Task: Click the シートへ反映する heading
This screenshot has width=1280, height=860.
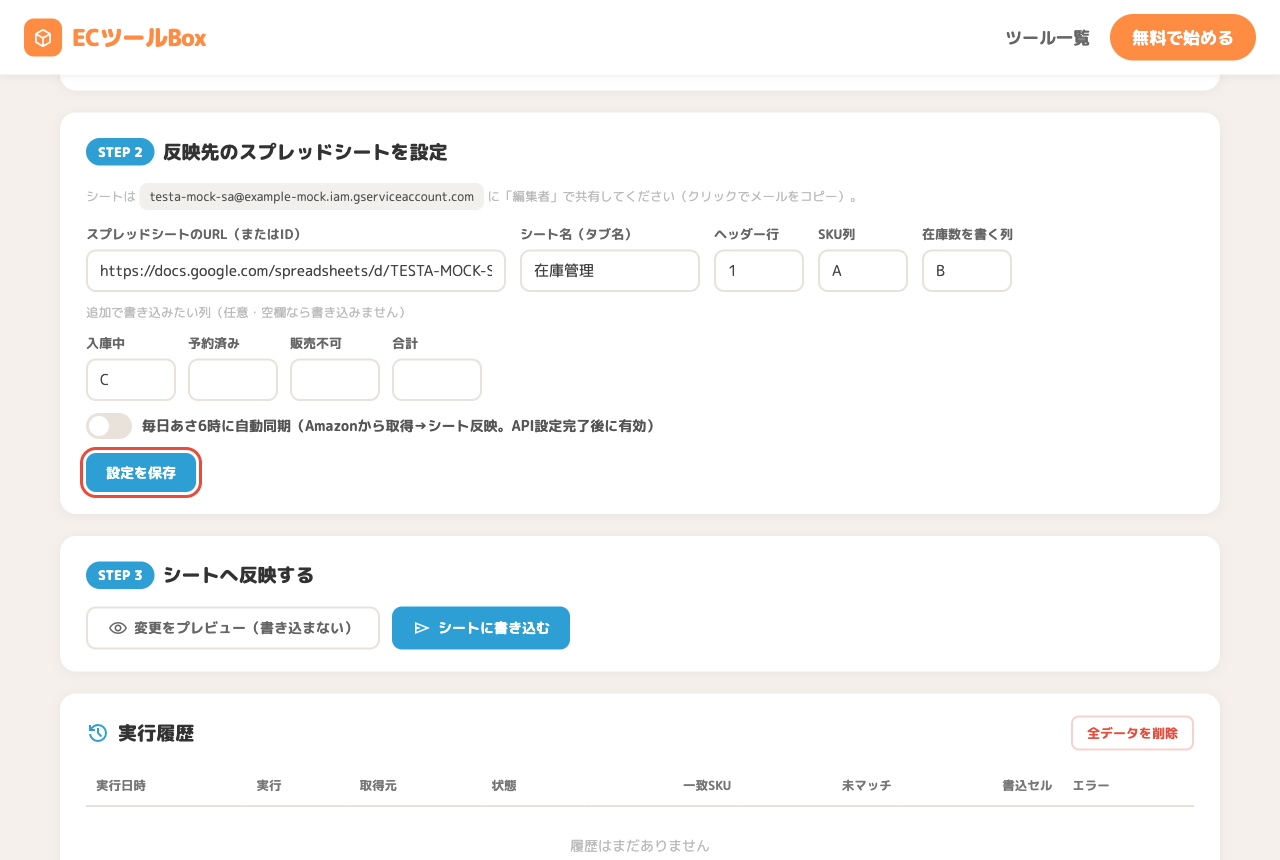Action: pos(239,575)
